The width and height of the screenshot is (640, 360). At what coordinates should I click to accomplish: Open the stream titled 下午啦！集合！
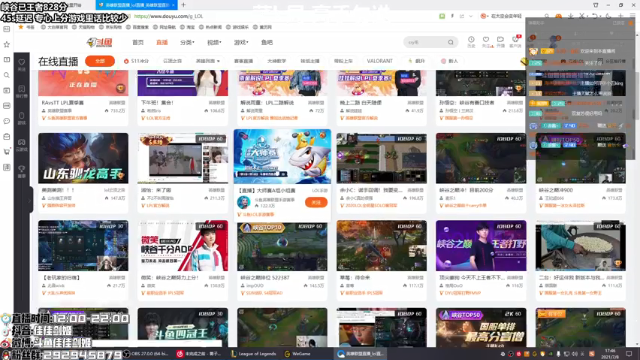pos(157,102)
